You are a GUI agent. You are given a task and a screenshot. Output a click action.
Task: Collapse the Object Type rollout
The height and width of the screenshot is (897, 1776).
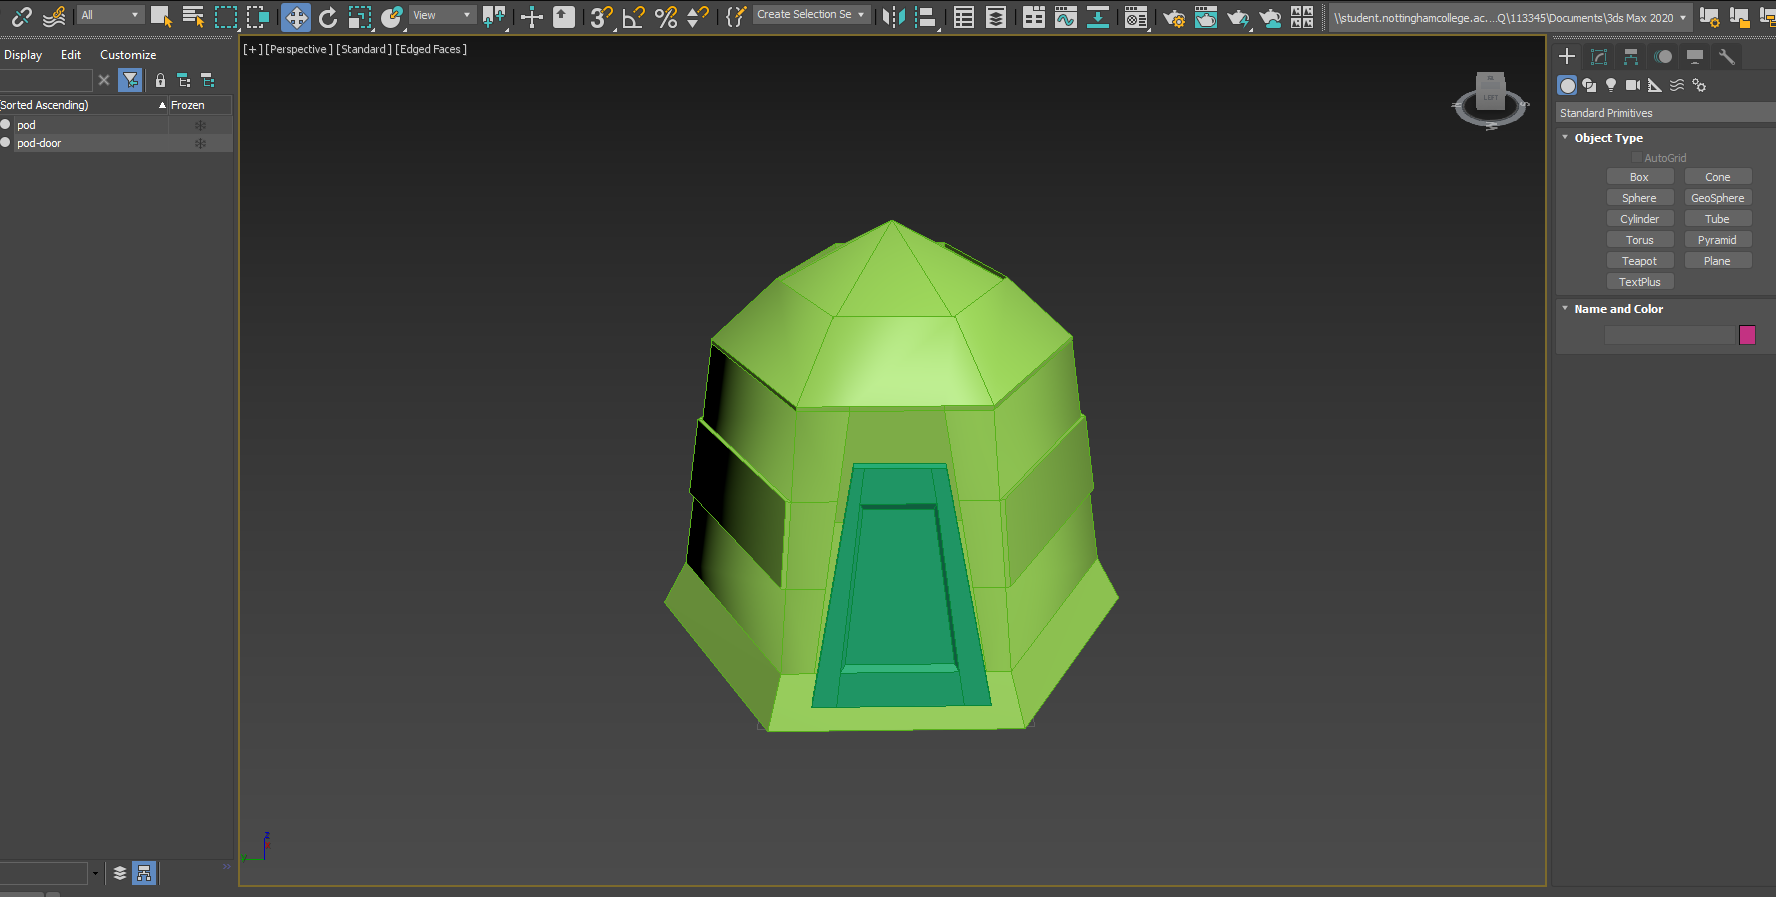(x=1608, y=138)
